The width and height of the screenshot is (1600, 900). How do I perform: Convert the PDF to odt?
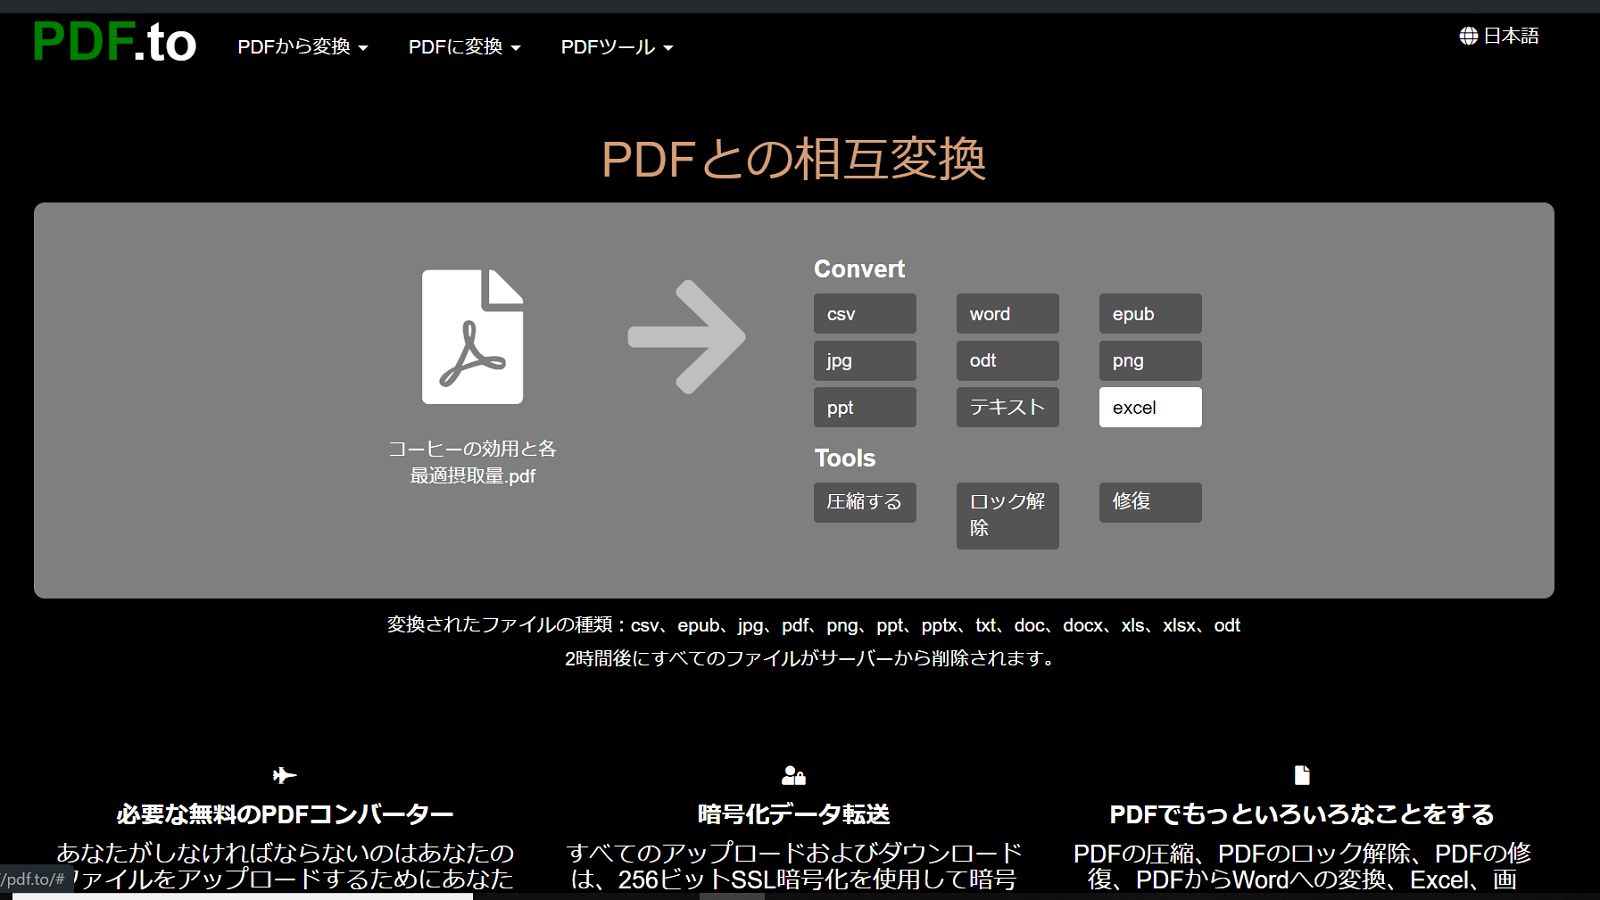pos(1007,361)
